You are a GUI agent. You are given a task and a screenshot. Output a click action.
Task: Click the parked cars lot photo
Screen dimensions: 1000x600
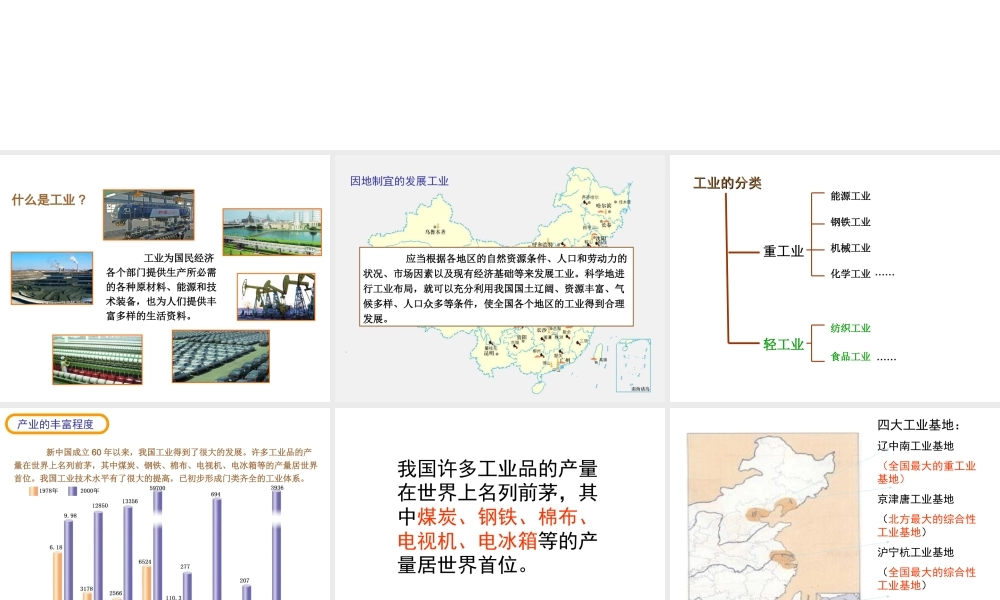pyautogui.click(x=221, y=356)
